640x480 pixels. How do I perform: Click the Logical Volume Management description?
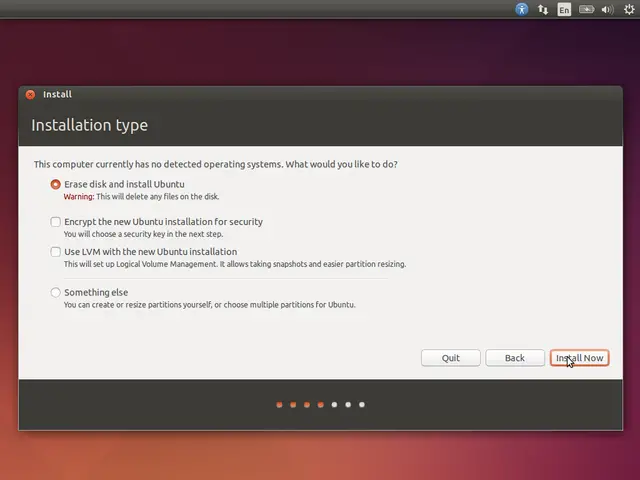(235, 264)
